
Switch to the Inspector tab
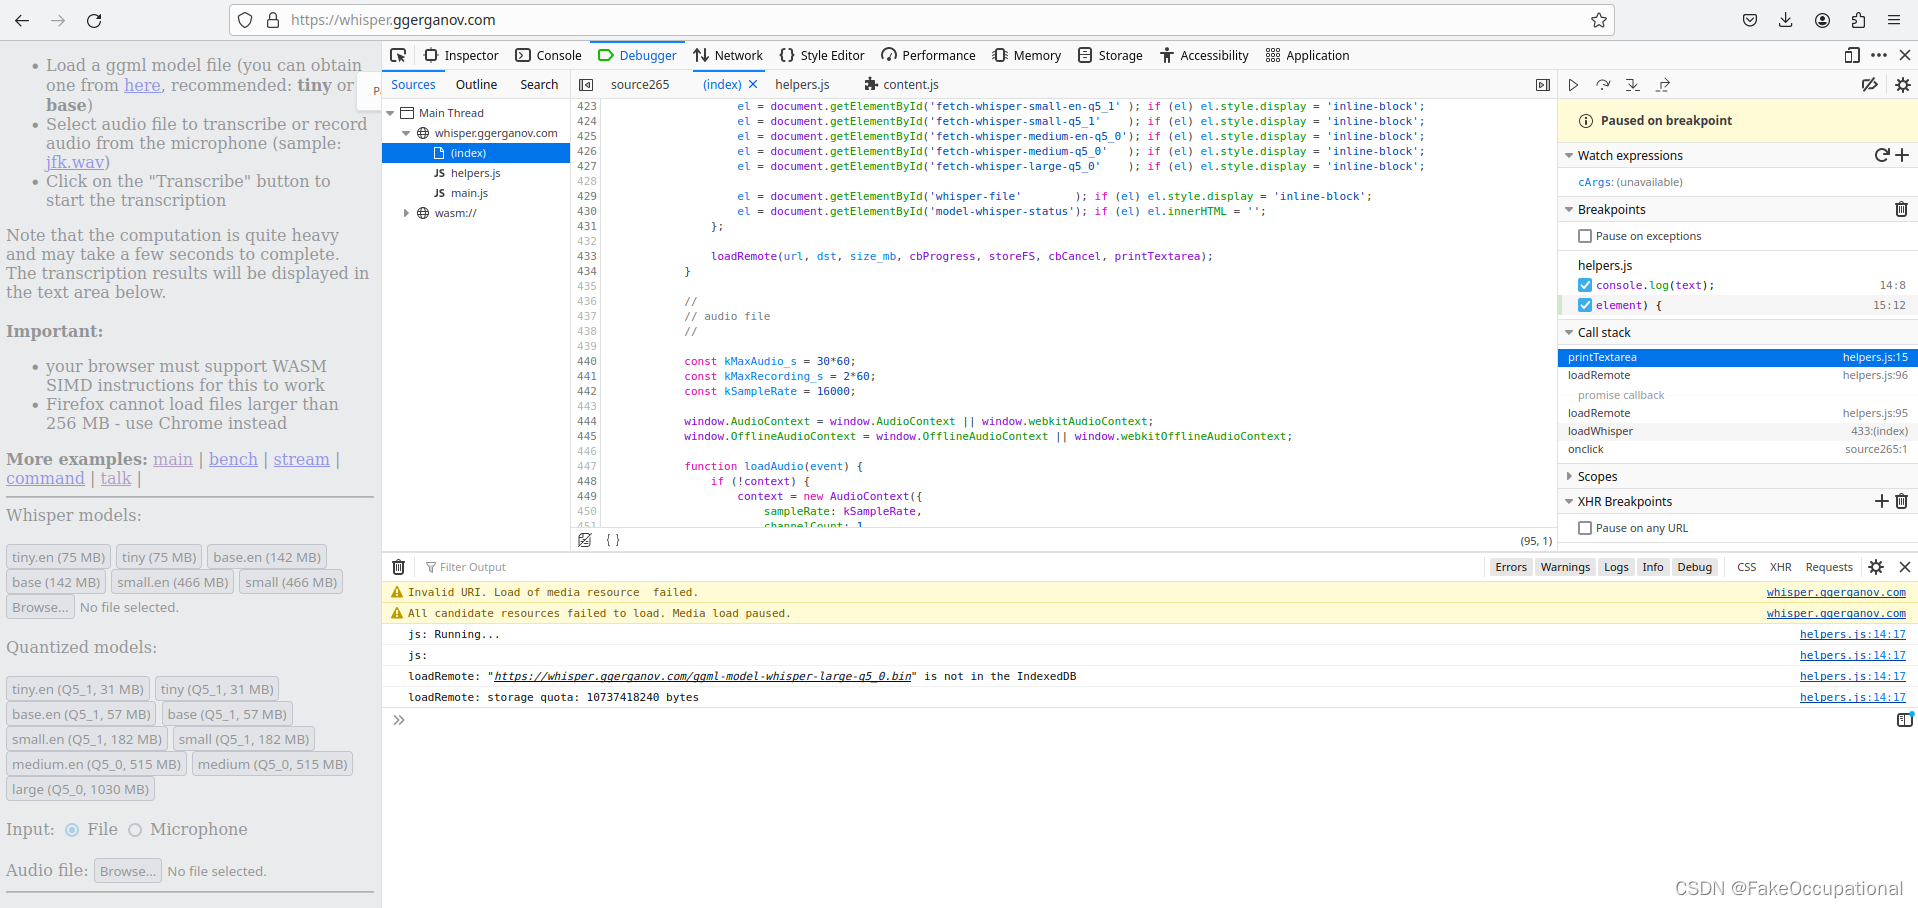click(461, 55)
